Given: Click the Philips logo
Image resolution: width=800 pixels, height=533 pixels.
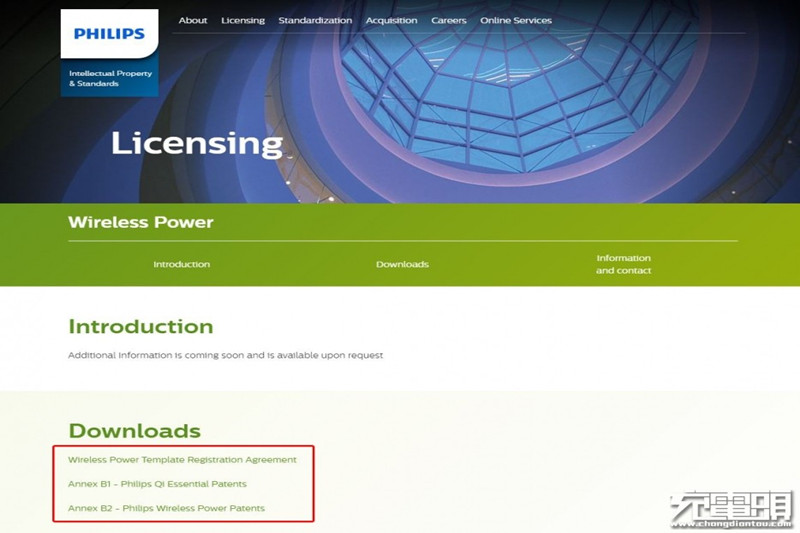Looking at the screenshot, I should coord(109,34).
